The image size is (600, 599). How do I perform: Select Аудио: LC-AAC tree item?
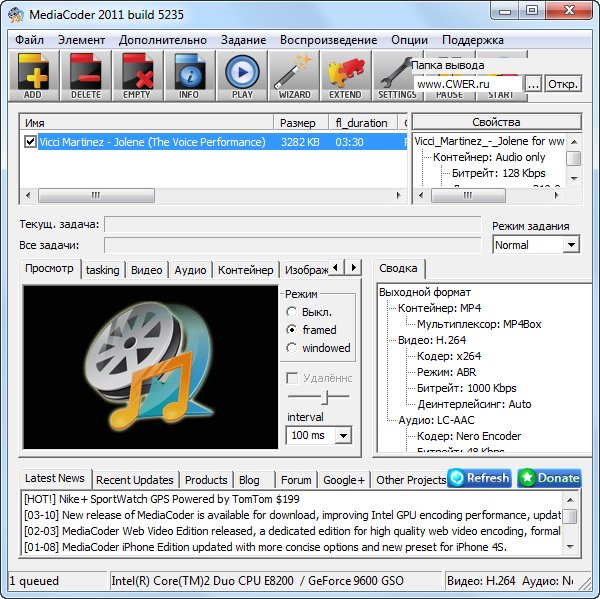tap(436, 420)
